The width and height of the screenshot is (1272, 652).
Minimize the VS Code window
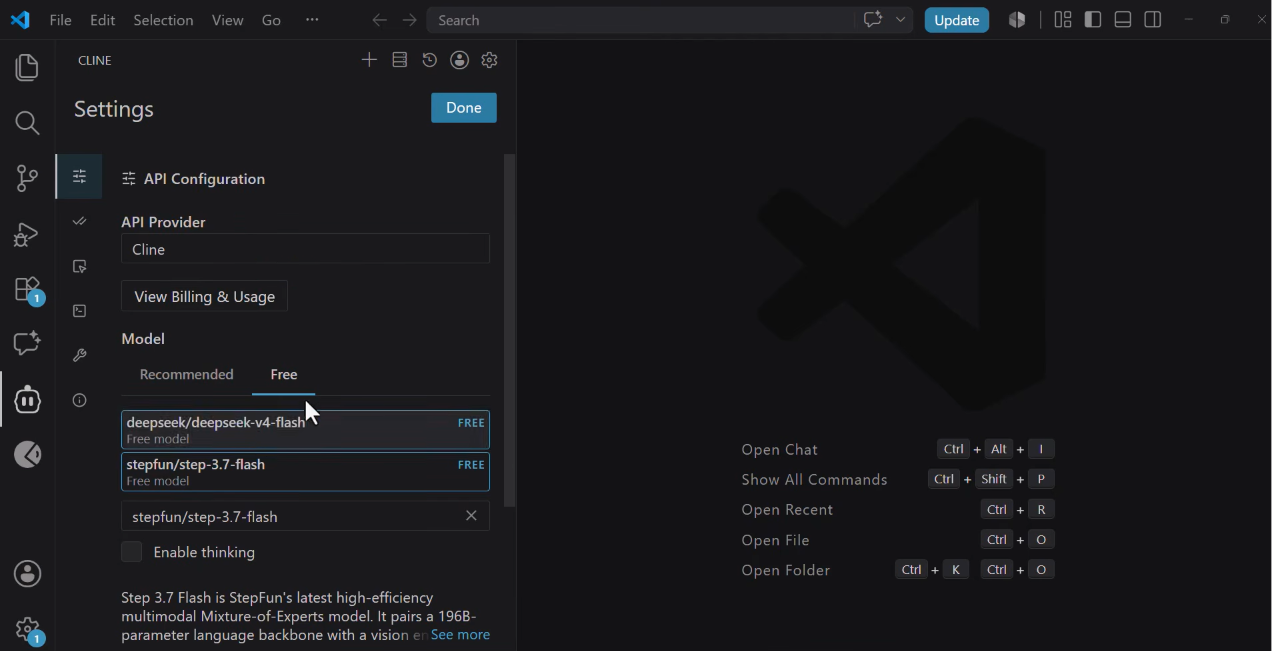pyautogui.click(x=1189, y=20)
